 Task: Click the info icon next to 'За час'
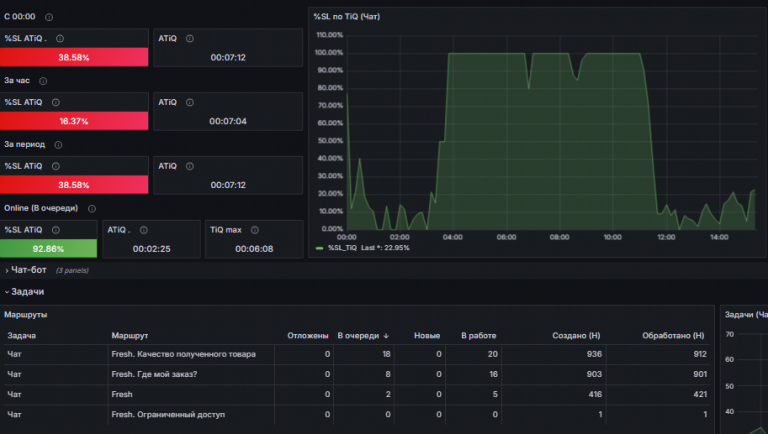(43, 81)
